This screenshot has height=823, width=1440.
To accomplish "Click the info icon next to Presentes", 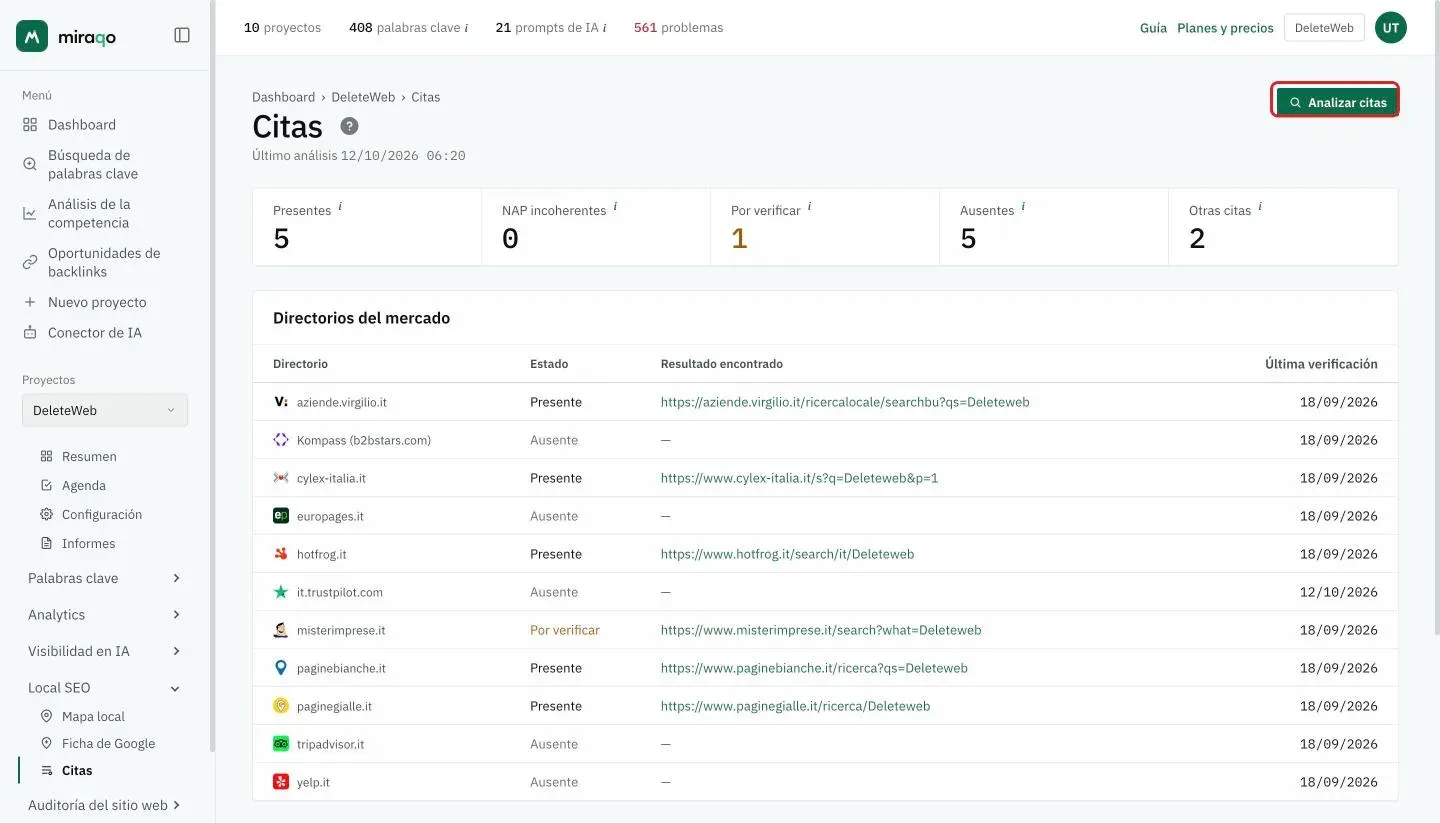I will coord(340,207).
